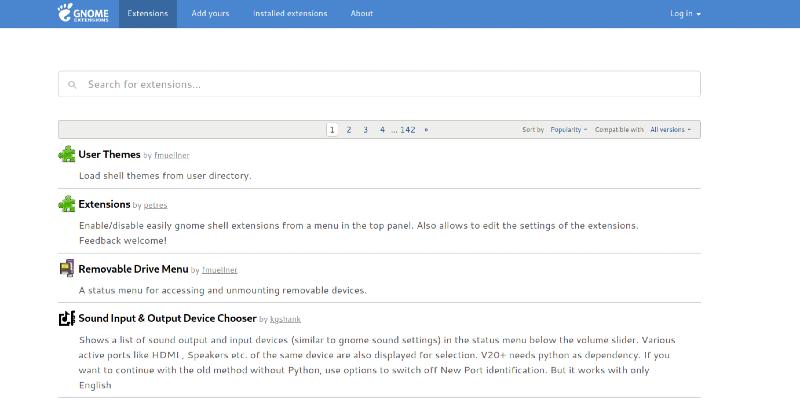Open the Add yours tab
The width and height of the screenshot is (800, 400).
tap(210, 14)
